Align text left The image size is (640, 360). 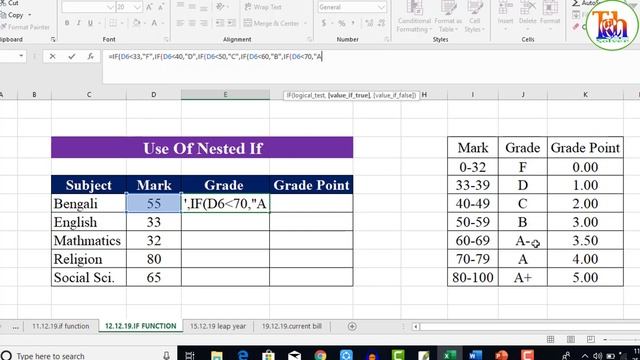(180, 23)
